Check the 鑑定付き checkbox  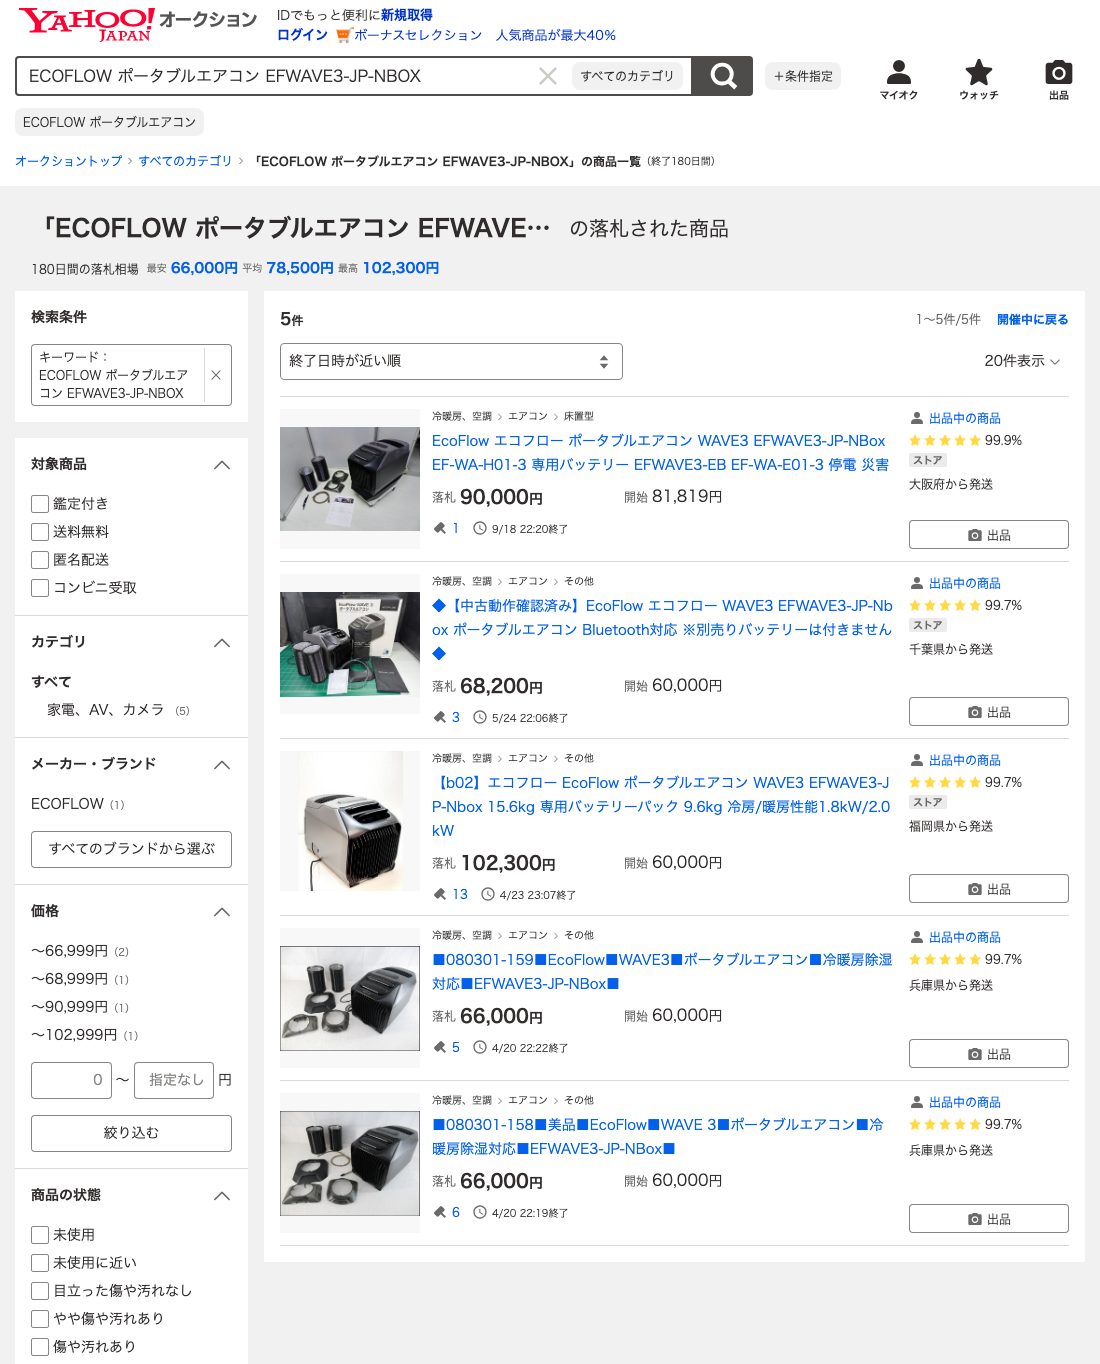pos(40,504)
